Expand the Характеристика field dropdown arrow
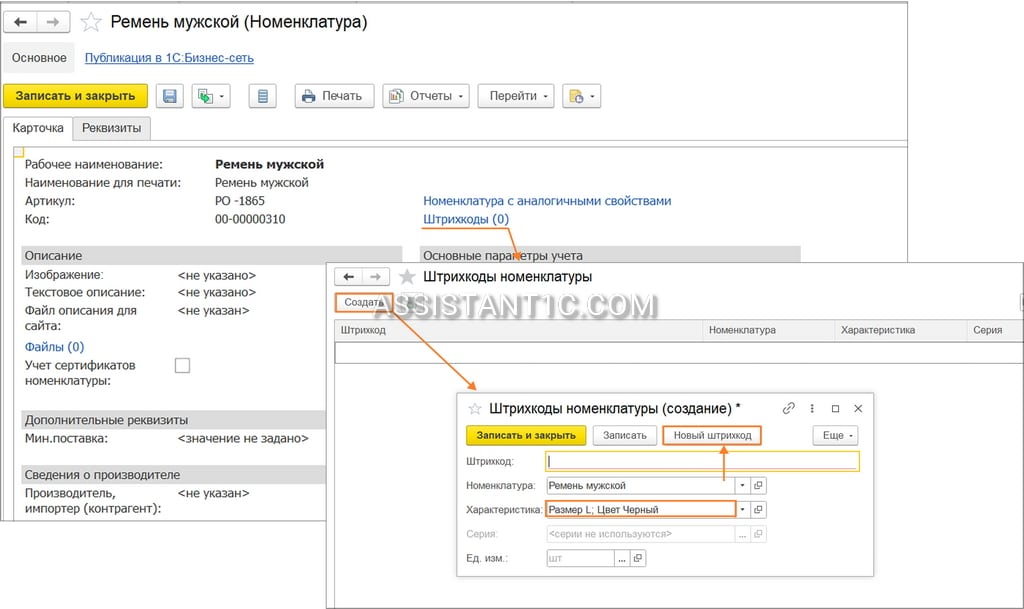Viewport: 1024px width, 609px height. tap(743, 510)
